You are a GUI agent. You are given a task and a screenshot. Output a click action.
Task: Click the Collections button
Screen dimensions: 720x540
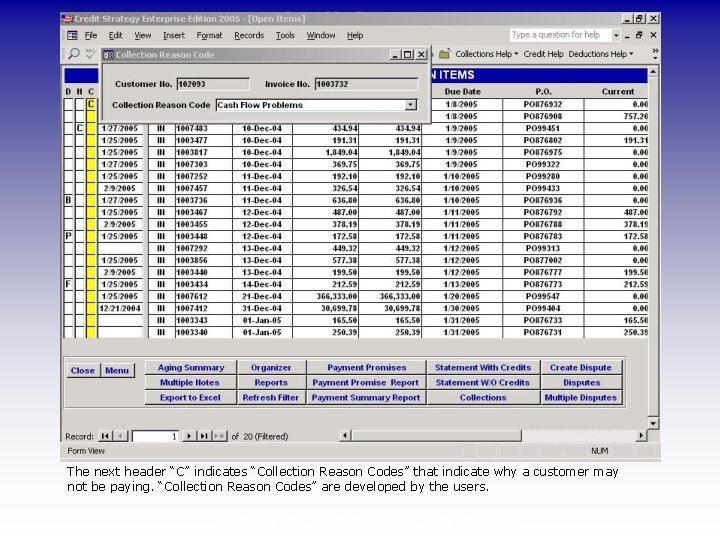483,398
